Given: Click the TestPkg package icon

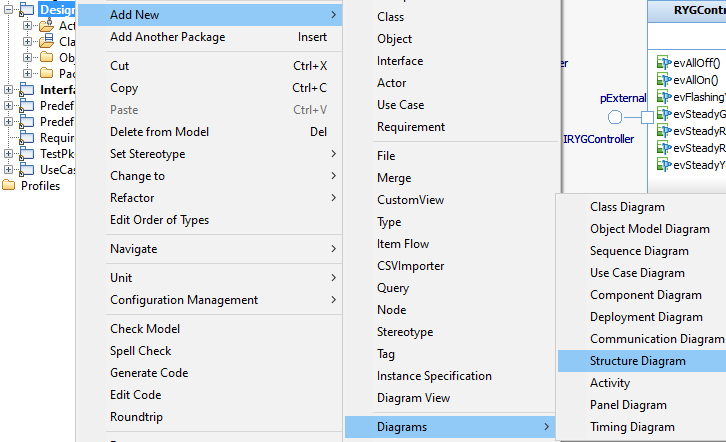Looking at the screenshot, I should coord(26,154).
